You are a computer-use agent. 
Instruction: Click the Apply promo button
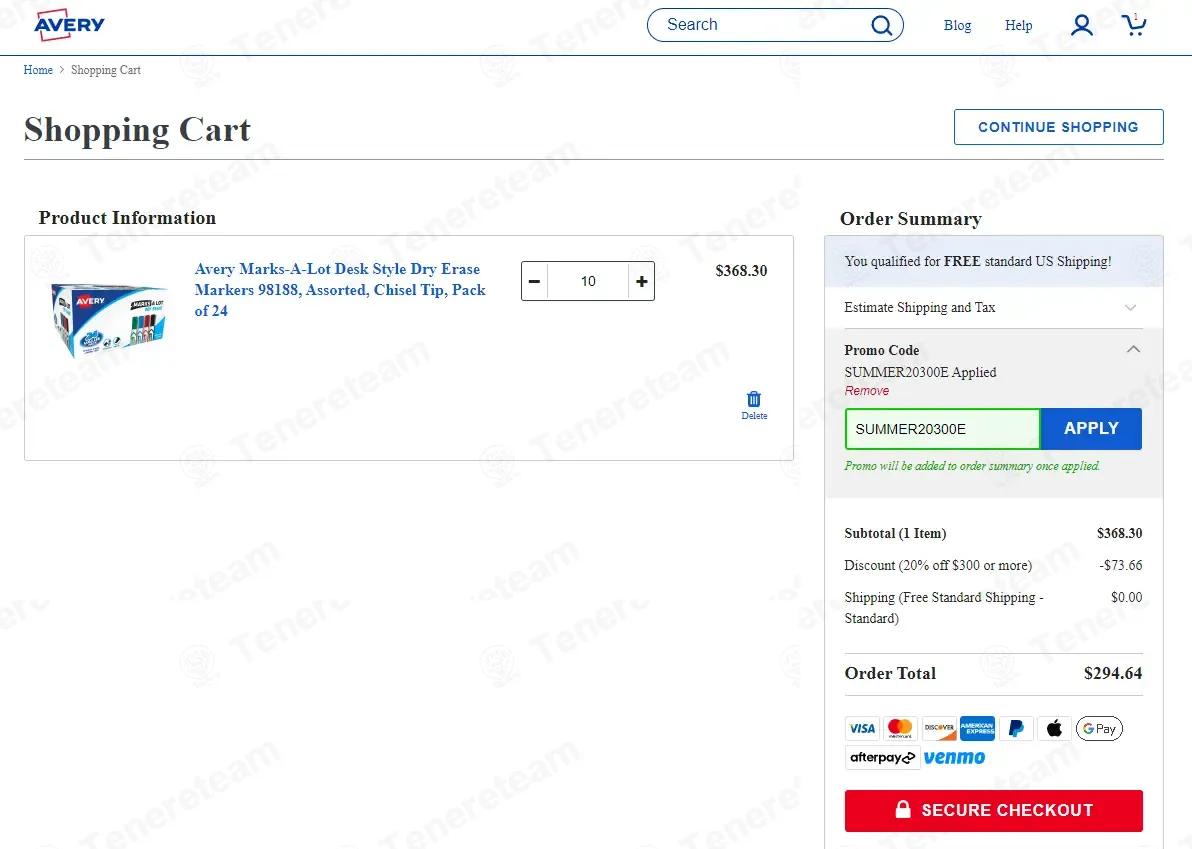(1091, 429)
